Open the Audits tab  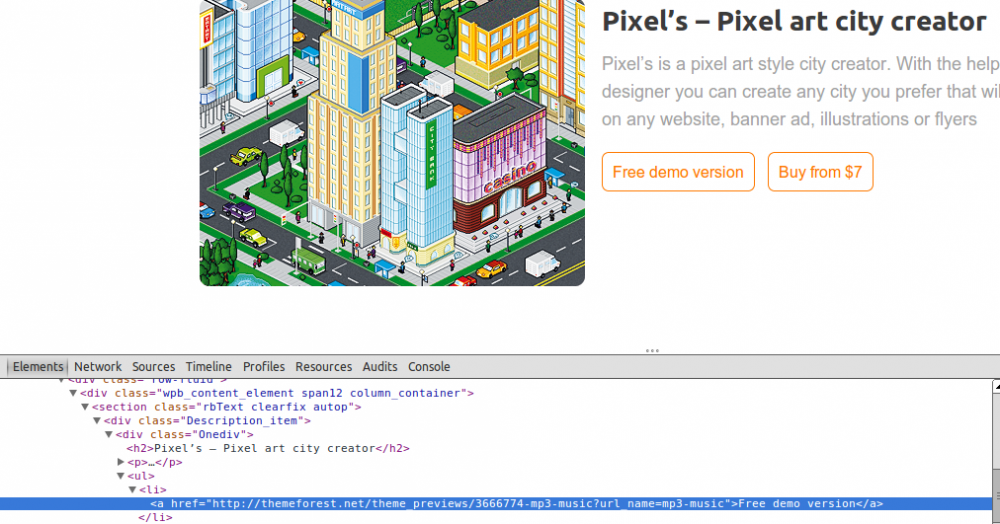[379, 367]
